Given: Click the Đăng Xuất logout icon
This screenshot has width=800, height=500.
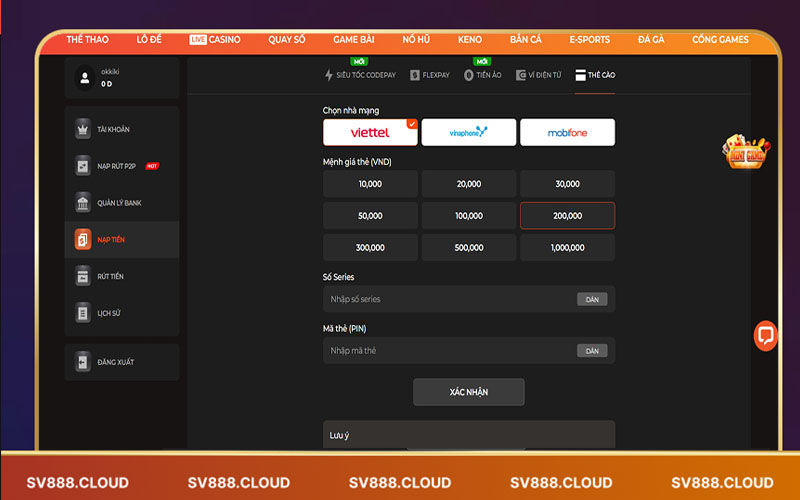Looking at the screenshot, I should click(x=83, y=362).
